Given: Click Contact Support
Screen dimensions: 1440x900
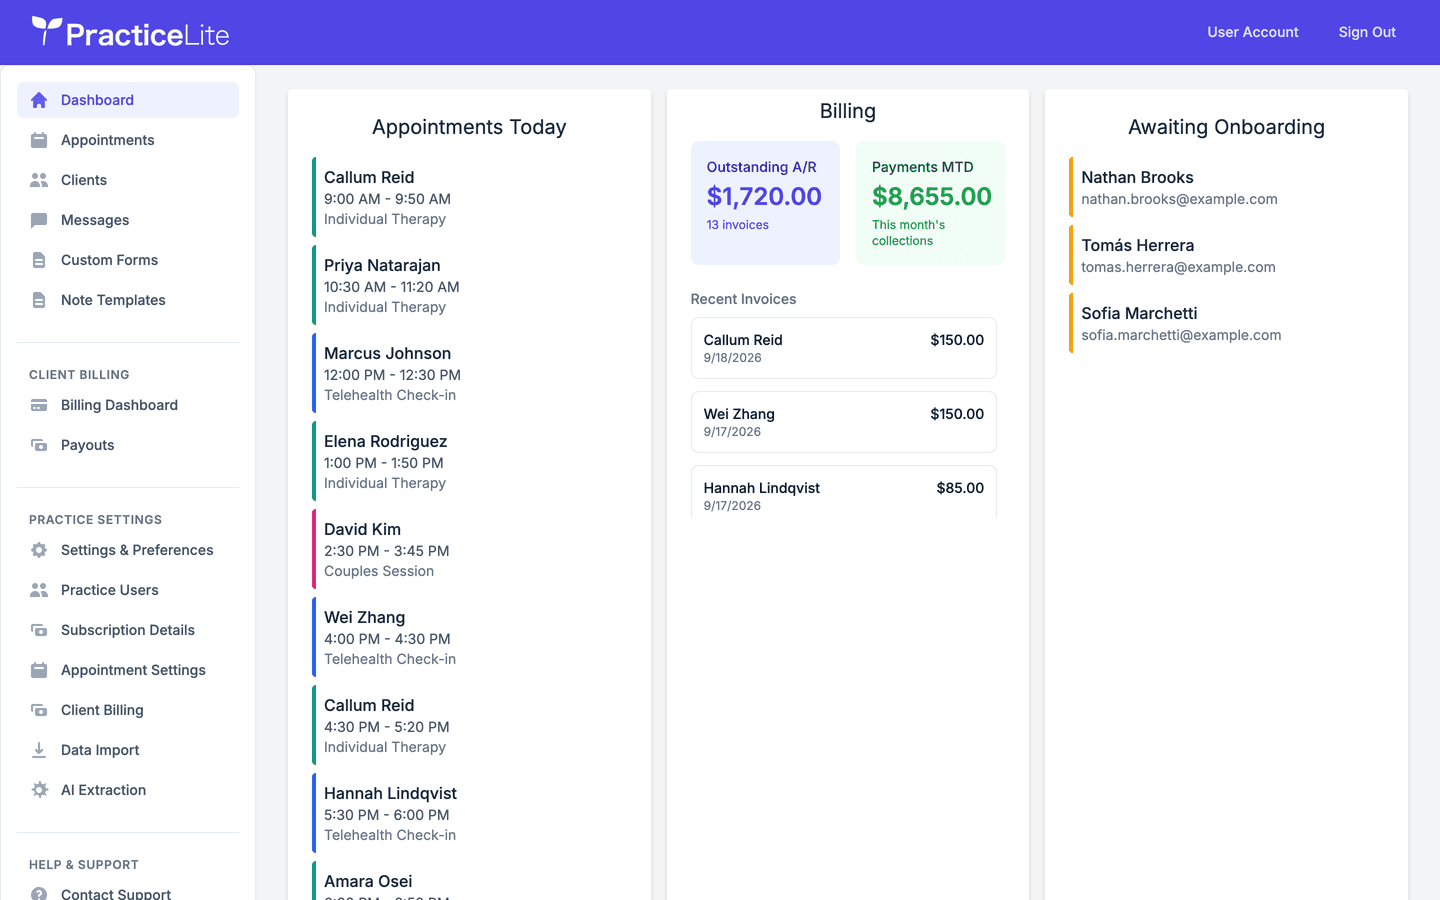Looking at the screenshot, I should coord(128,890).
